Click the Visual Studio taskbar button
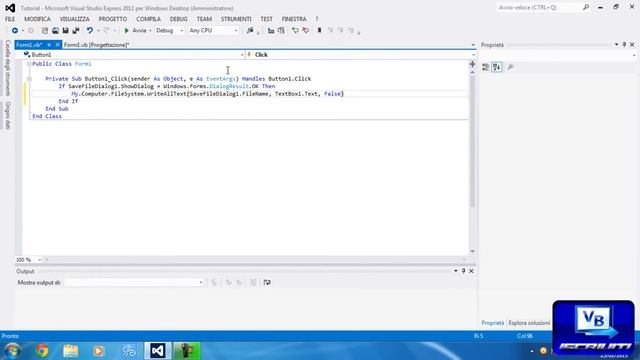The height and width of the screenshot is (360, 640). pyautogui.click(x=158, y=351)
